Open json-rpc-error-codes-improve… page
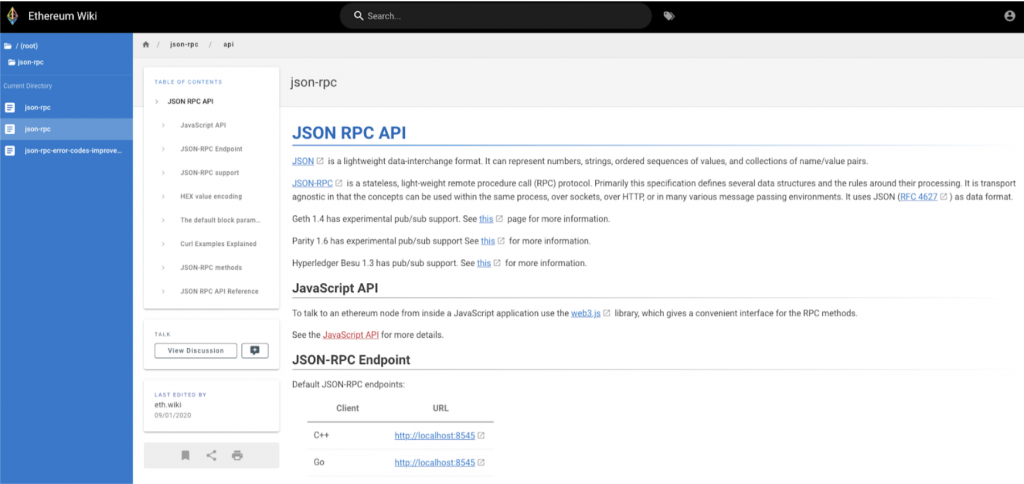Image resolution: width=1024 pixels, height=484 pixels. tap(67, 151)
